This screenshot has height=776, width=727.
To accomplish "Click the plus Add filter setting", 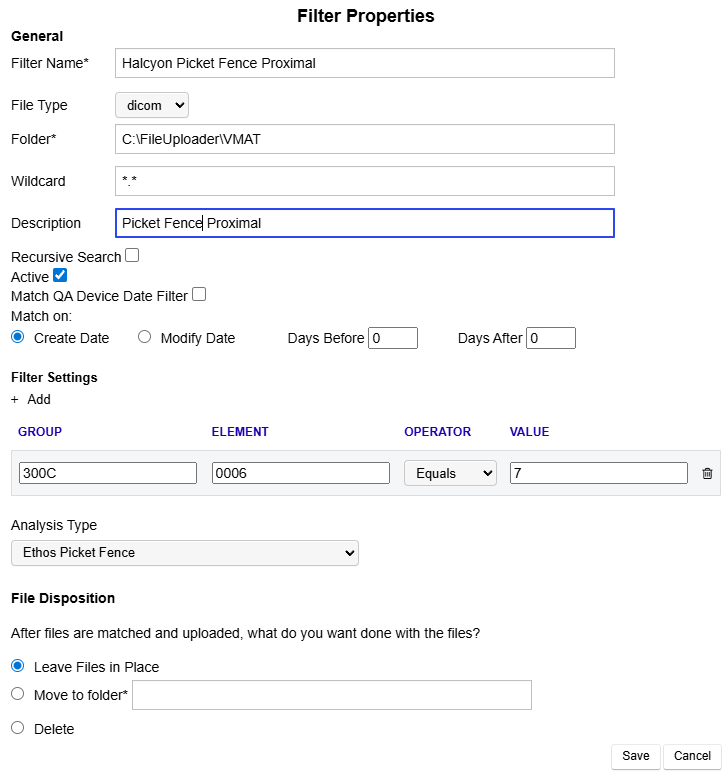I will point(31,399).
